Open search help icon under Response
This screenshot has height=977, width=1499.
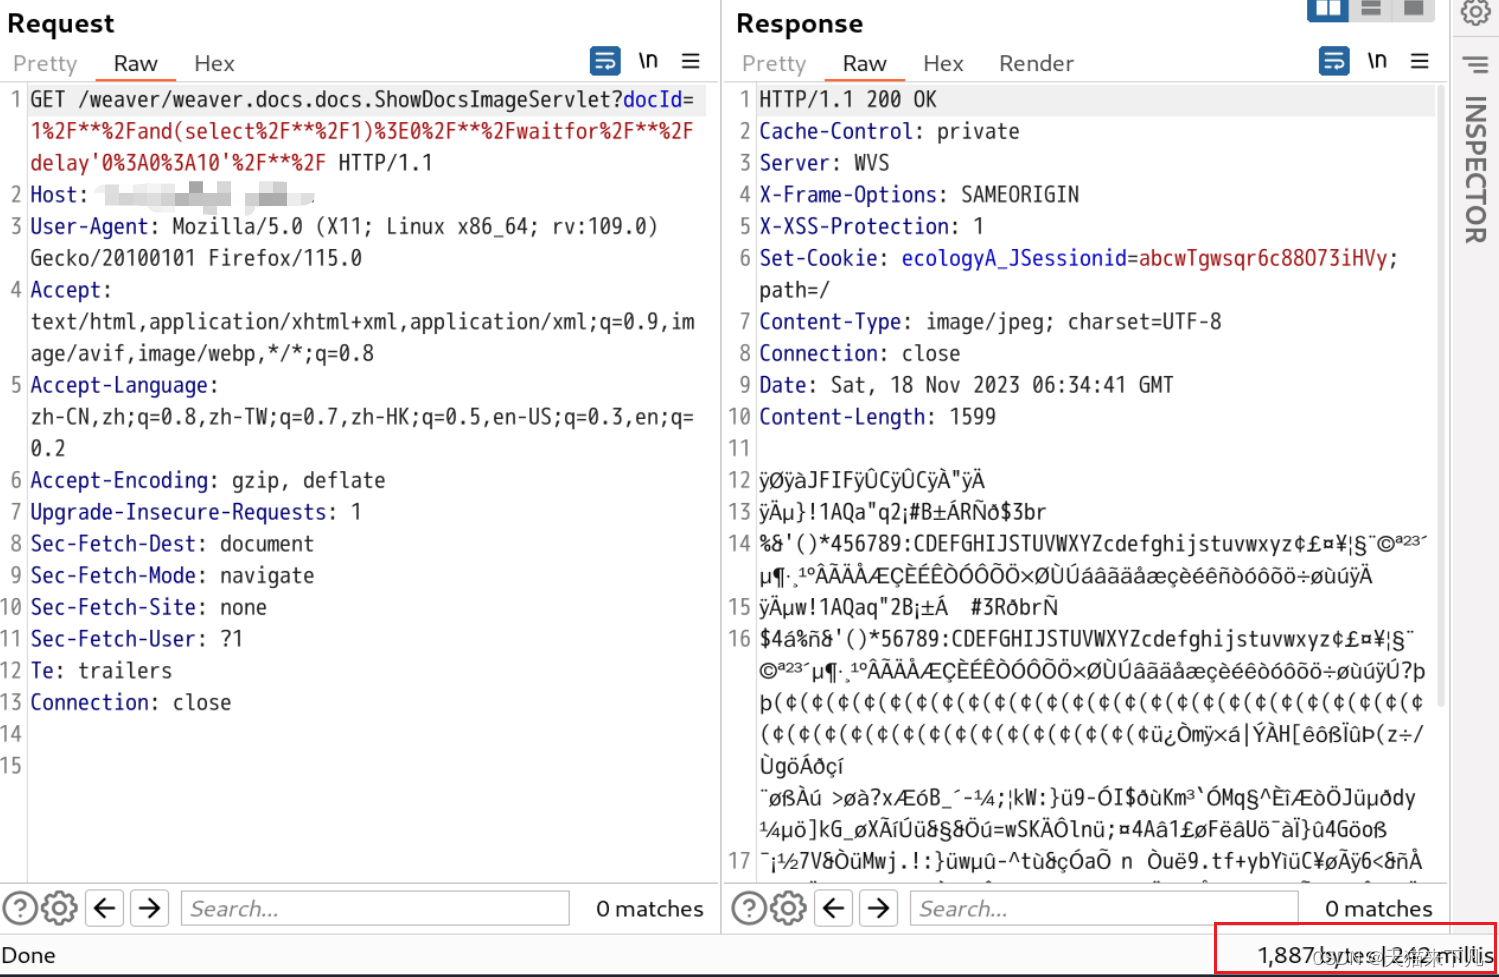tap(749, 908)
